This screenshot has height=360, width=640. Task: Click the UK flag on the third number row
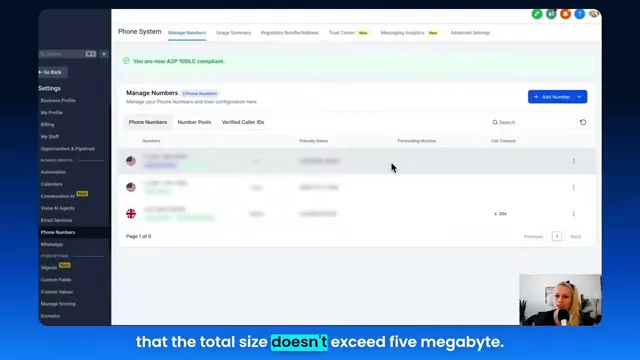coord(131,213)
